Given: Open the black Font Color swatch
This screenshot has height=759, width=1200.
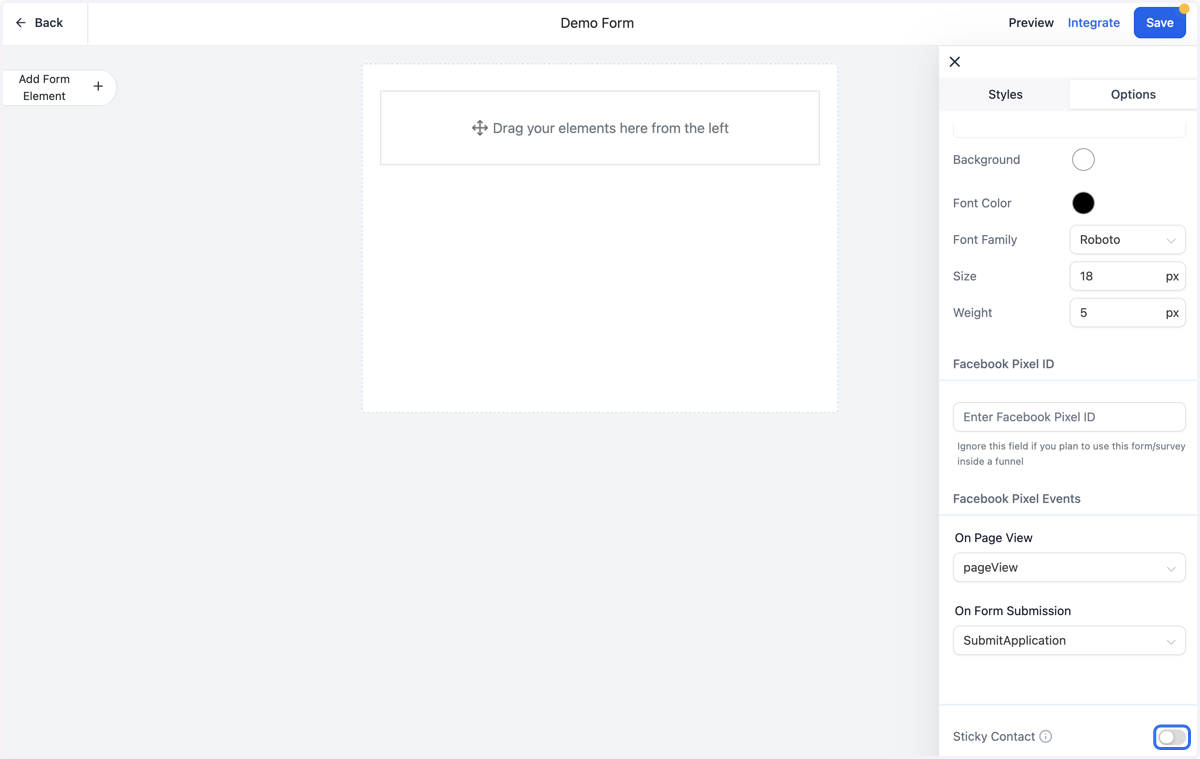Looking at the screenshot, I should pos(1083,203).
